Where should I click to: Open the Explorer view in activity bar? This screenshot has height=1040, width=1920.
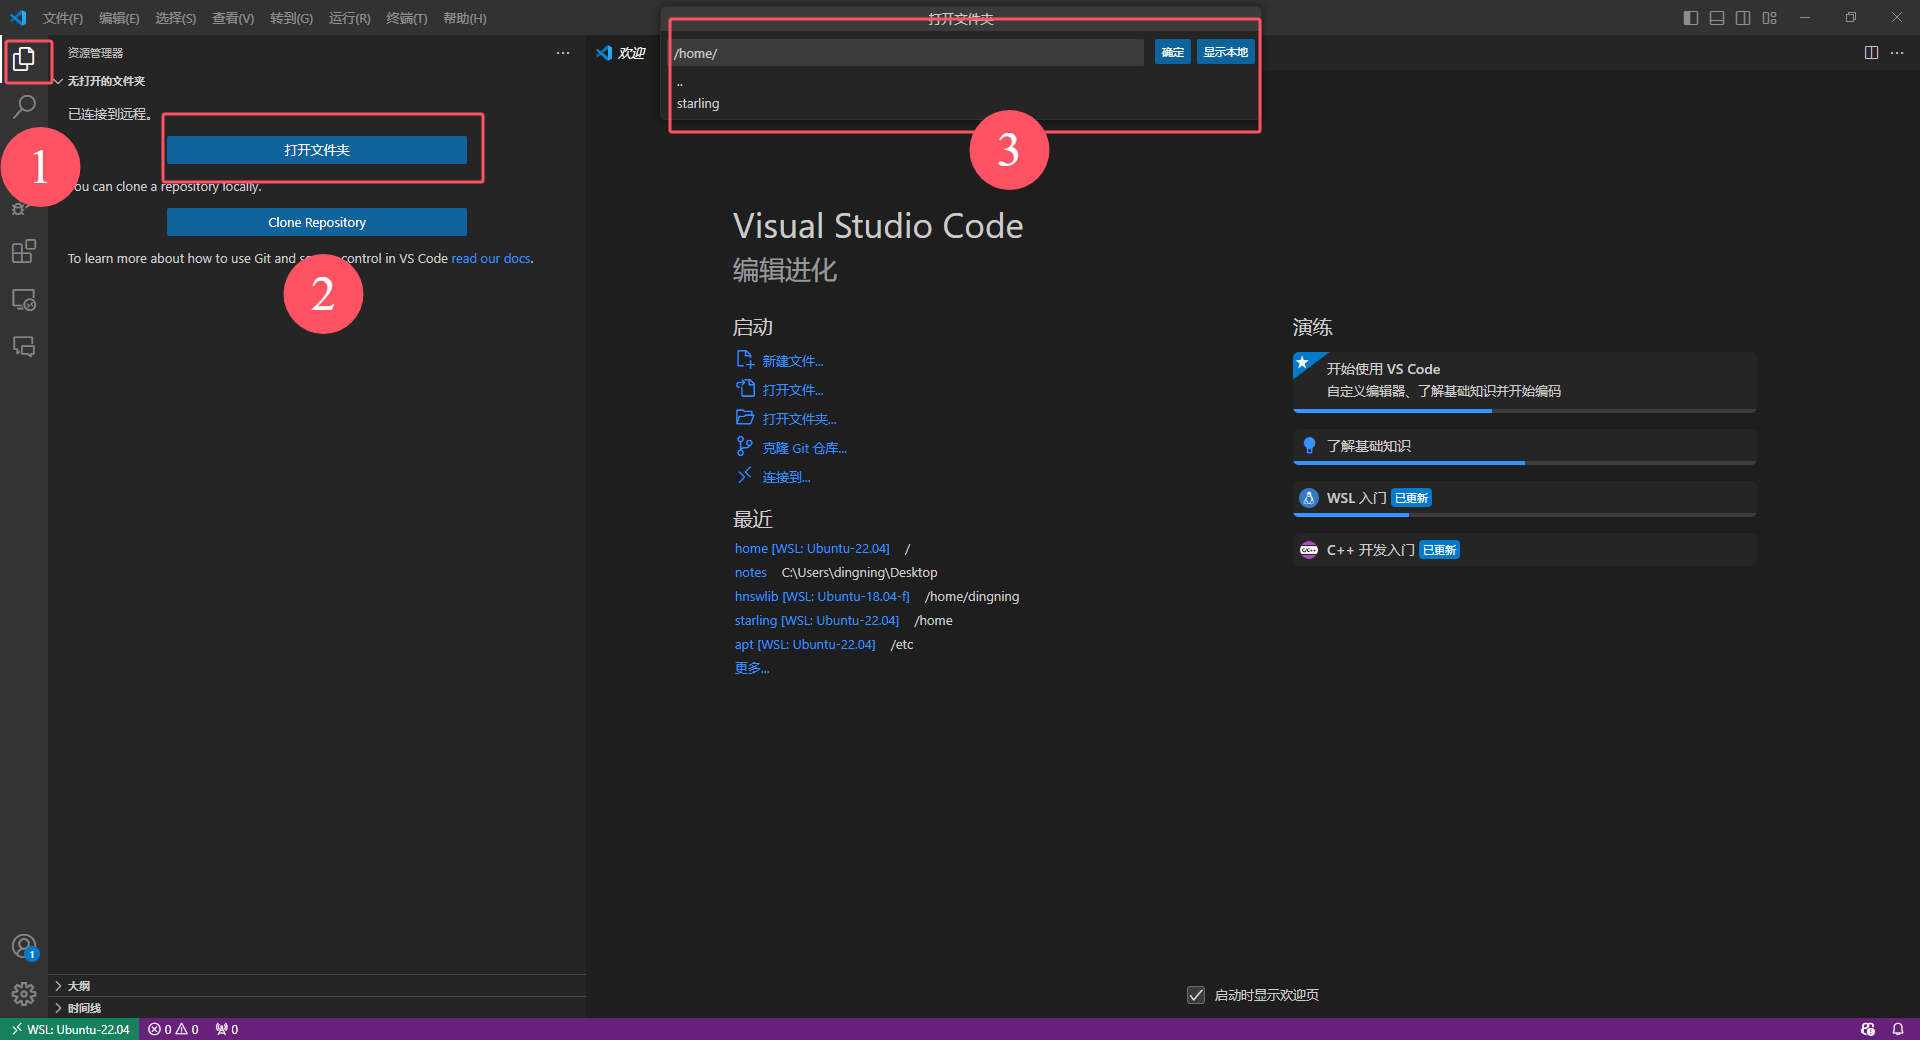tap(24, 60)
